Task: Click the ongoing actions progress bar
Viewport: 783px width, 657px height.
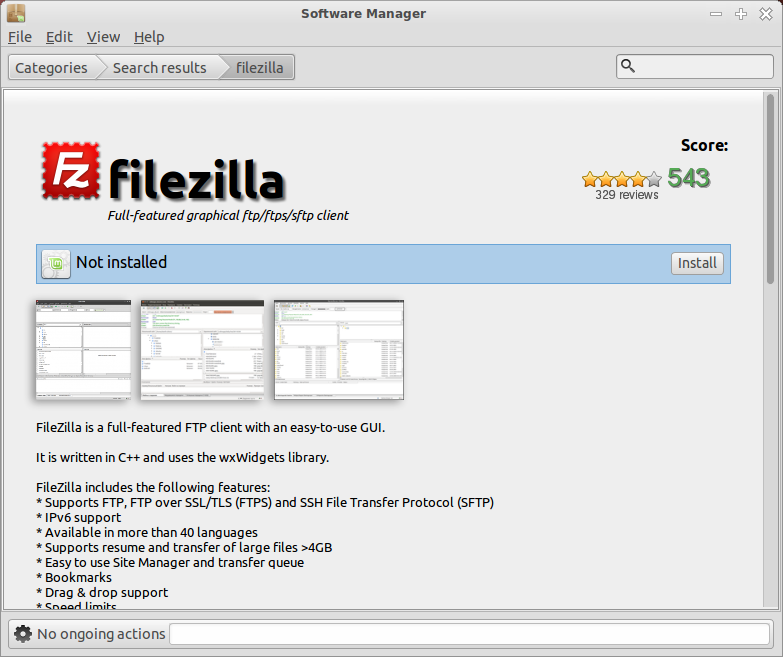Action: point(469,634)
